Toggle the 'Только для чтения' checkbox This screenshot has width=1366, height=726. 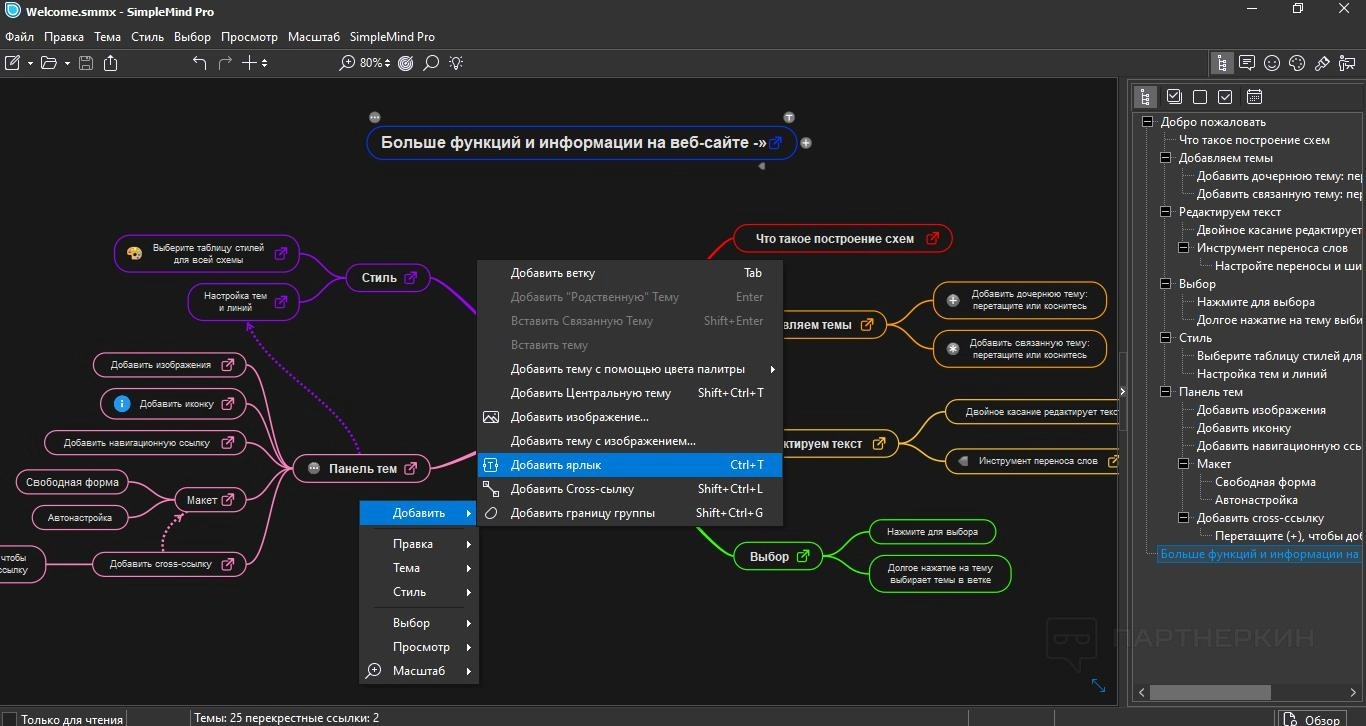click(10, 719)
